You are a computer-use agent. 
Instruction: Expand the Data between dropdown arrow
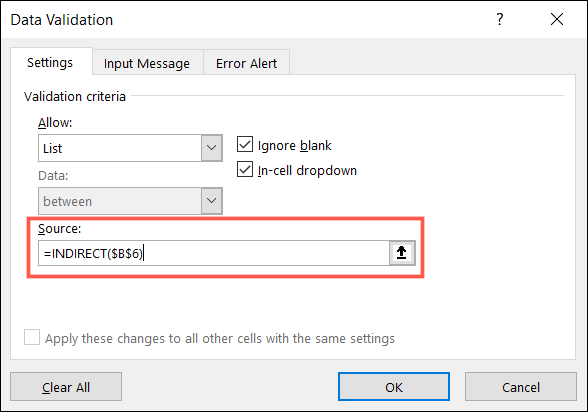point(212,201)
